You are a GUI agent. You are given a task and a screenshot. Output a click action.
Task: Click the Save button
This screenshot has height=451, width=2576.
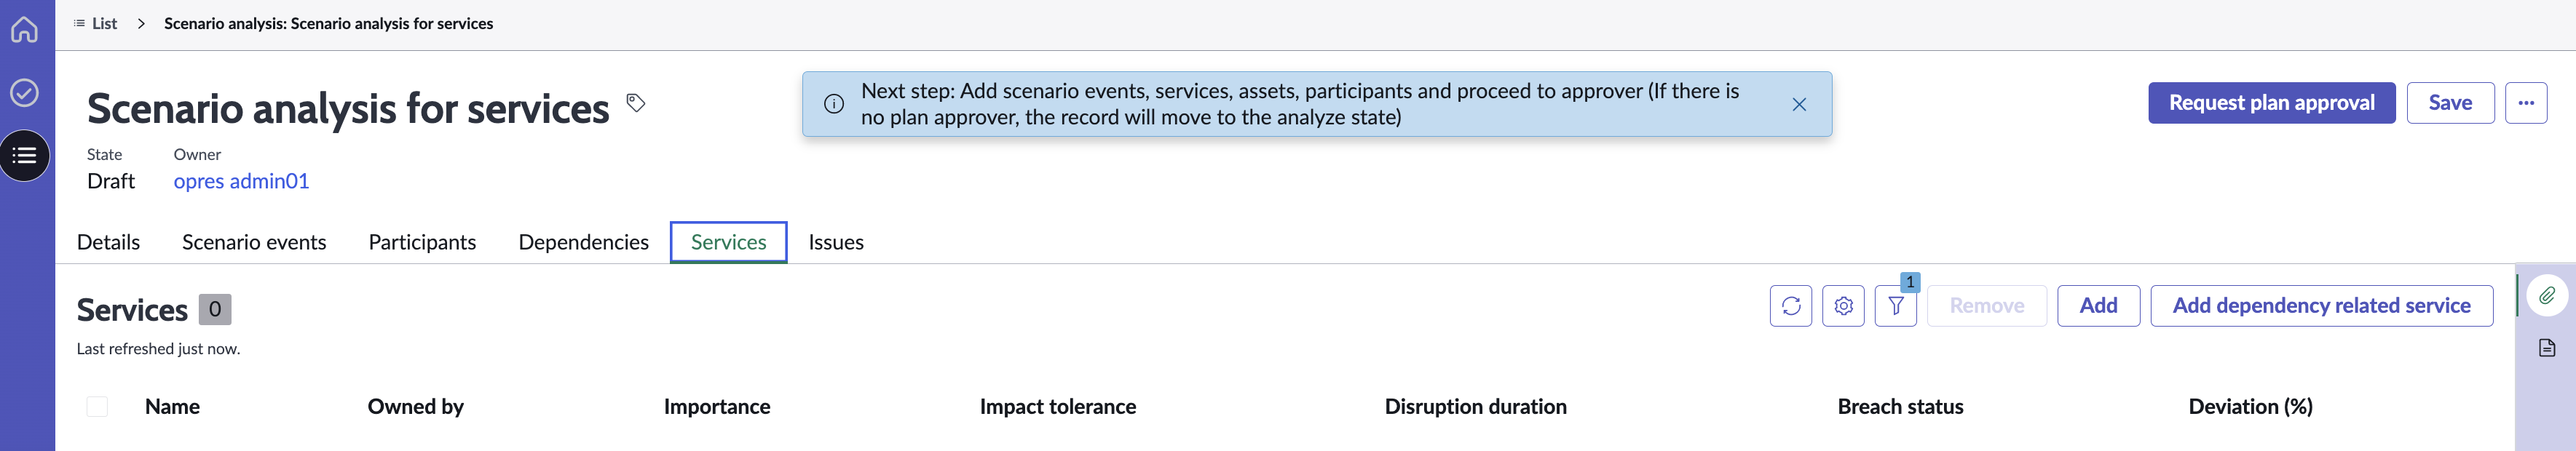2450,103
